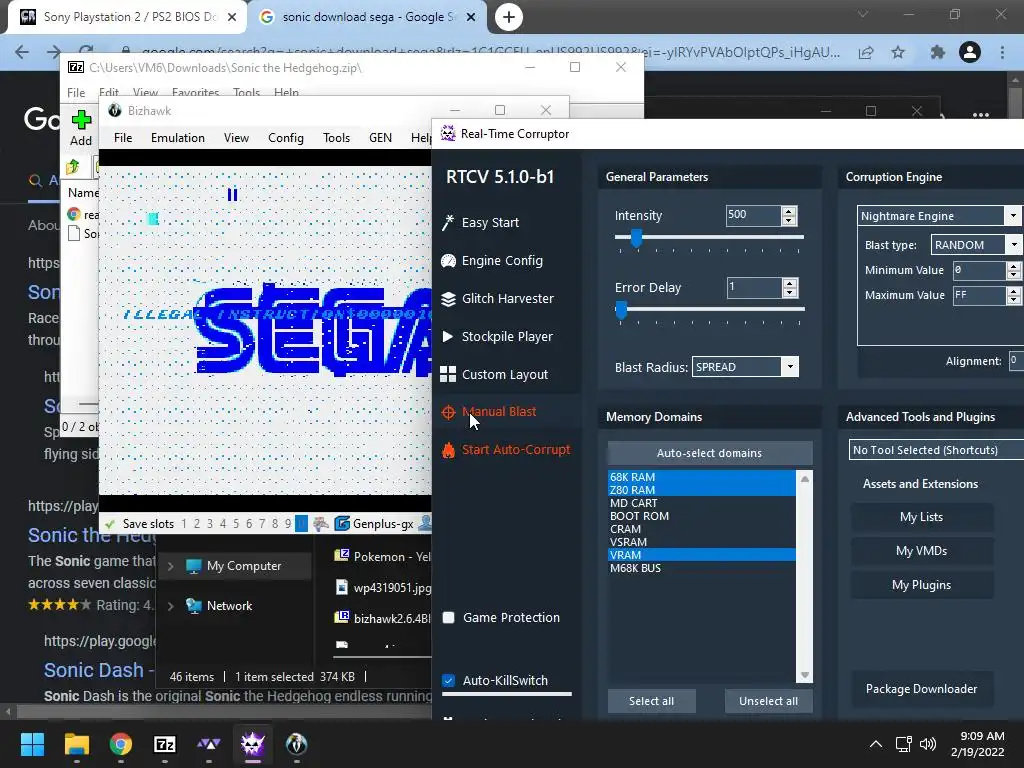
Task: Click Select all domains button
Action: coord(651,701)
